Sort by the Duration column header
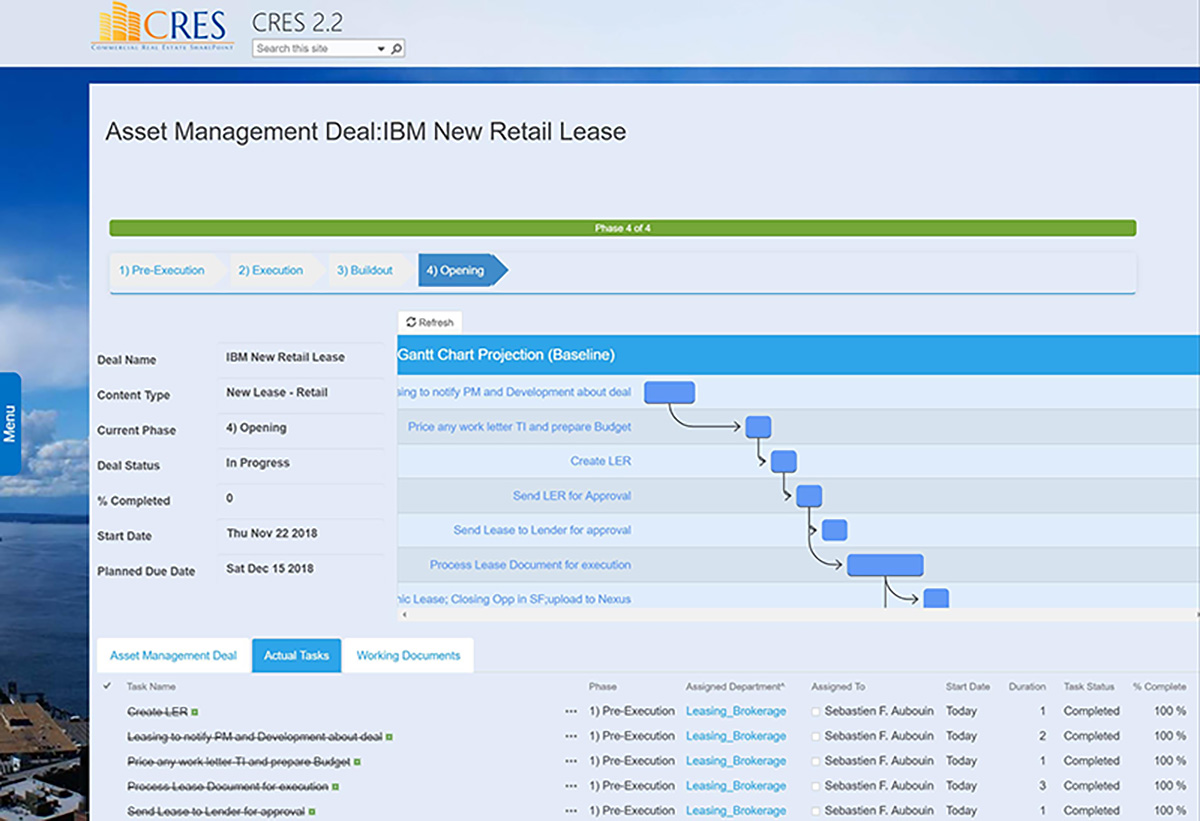This screenshot has width=1200, height=821. (x=1027, y=687)
